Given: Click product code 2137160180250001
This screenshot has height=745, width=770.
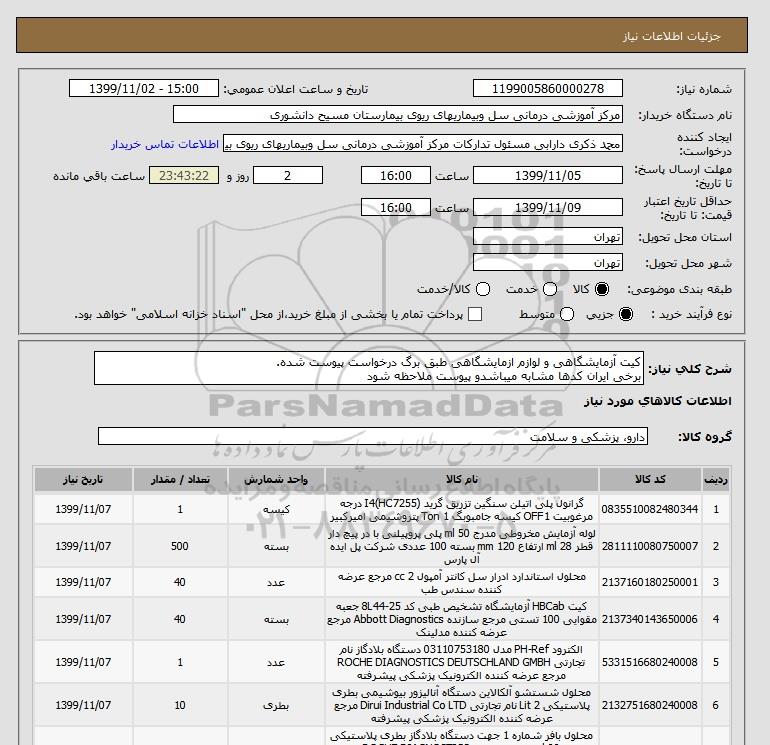Looking at the screenshot, I should (x=650, y=582).
